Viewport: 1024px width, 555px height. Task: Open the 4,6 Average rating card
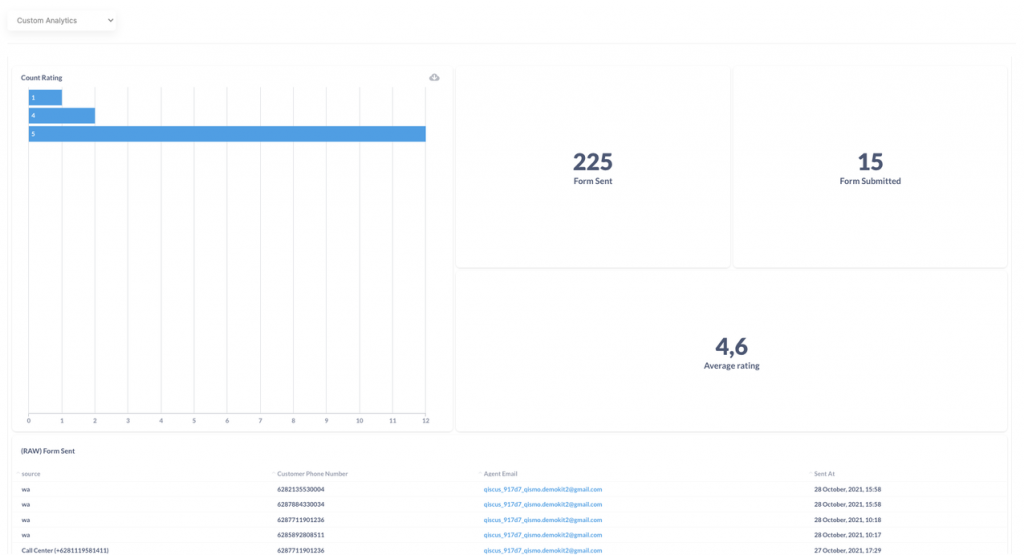click(731, 352)
